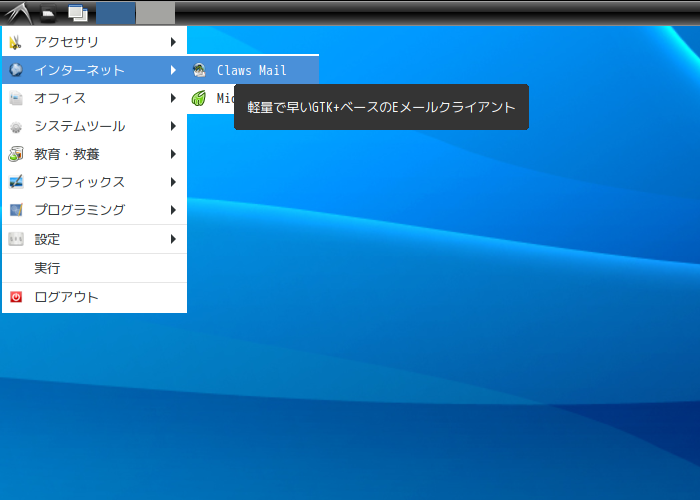Open the オフィス menu category
Image resolution: width=700 pixels, height=500 pixels.
coord(94,98)
